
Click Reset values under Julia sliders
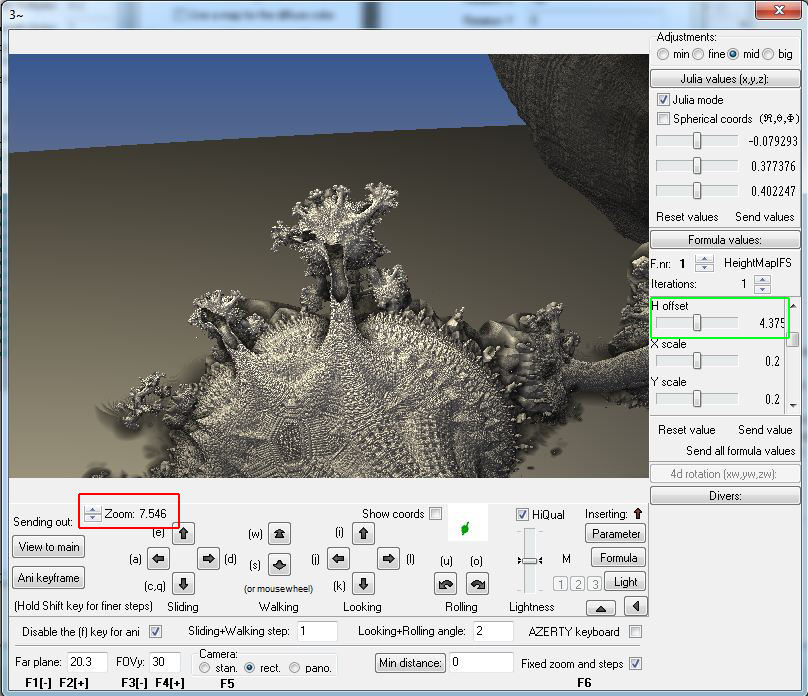pos(687,217)
